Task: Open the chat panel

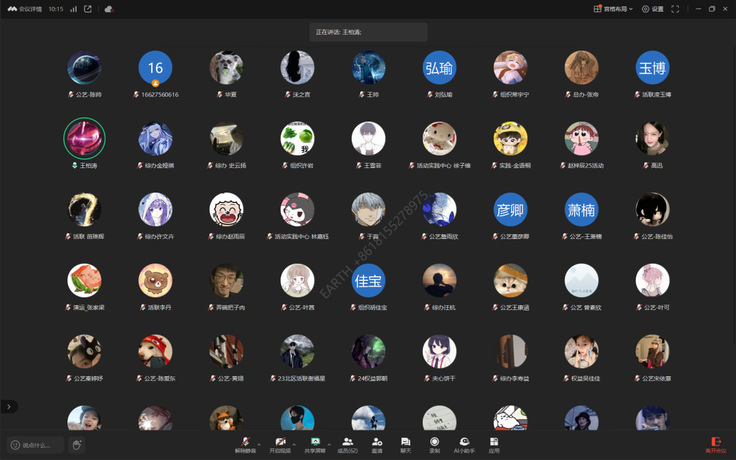Action: point(405,443)
